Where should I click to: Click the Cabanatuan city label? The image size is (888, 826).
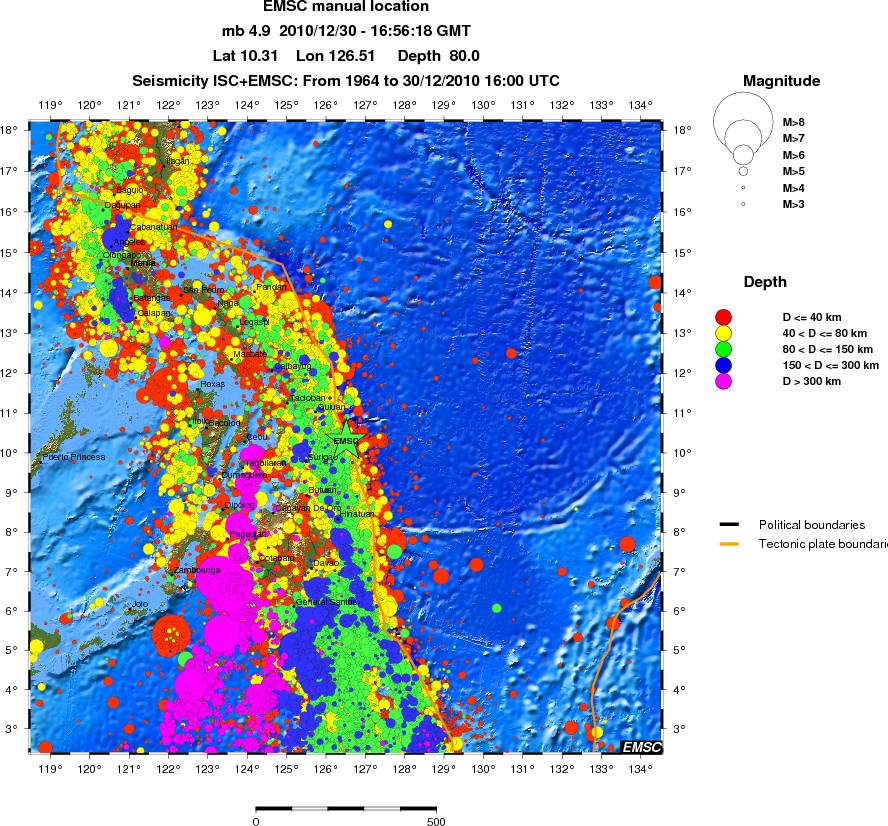click(x=153, y=227)
